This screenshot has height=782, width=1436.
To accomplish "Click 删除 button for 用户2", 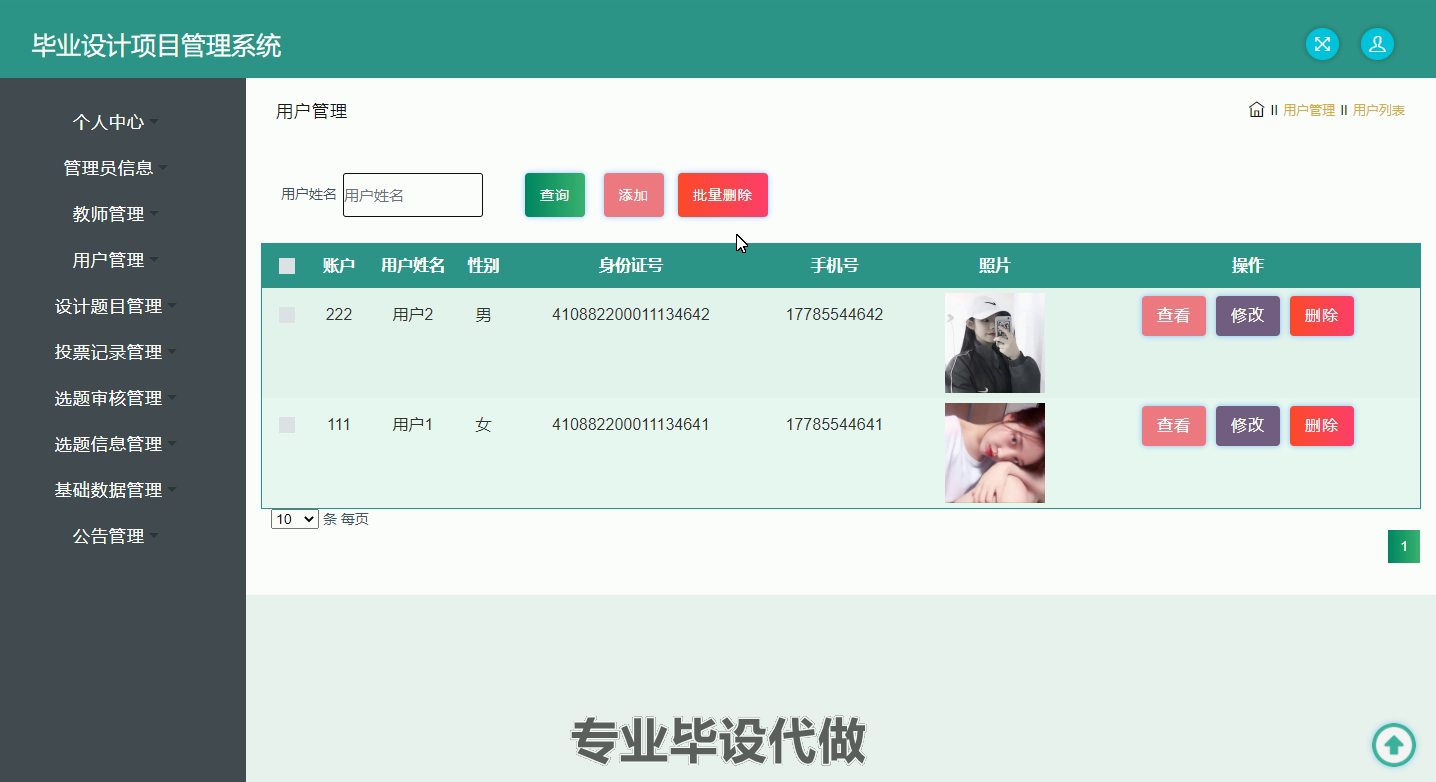I will click(x=1322, y=316).
